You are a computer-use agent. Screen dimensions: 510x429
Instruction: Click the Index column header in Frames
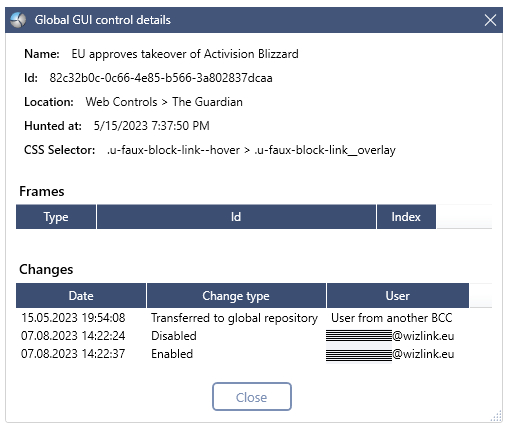click(406, 217)
